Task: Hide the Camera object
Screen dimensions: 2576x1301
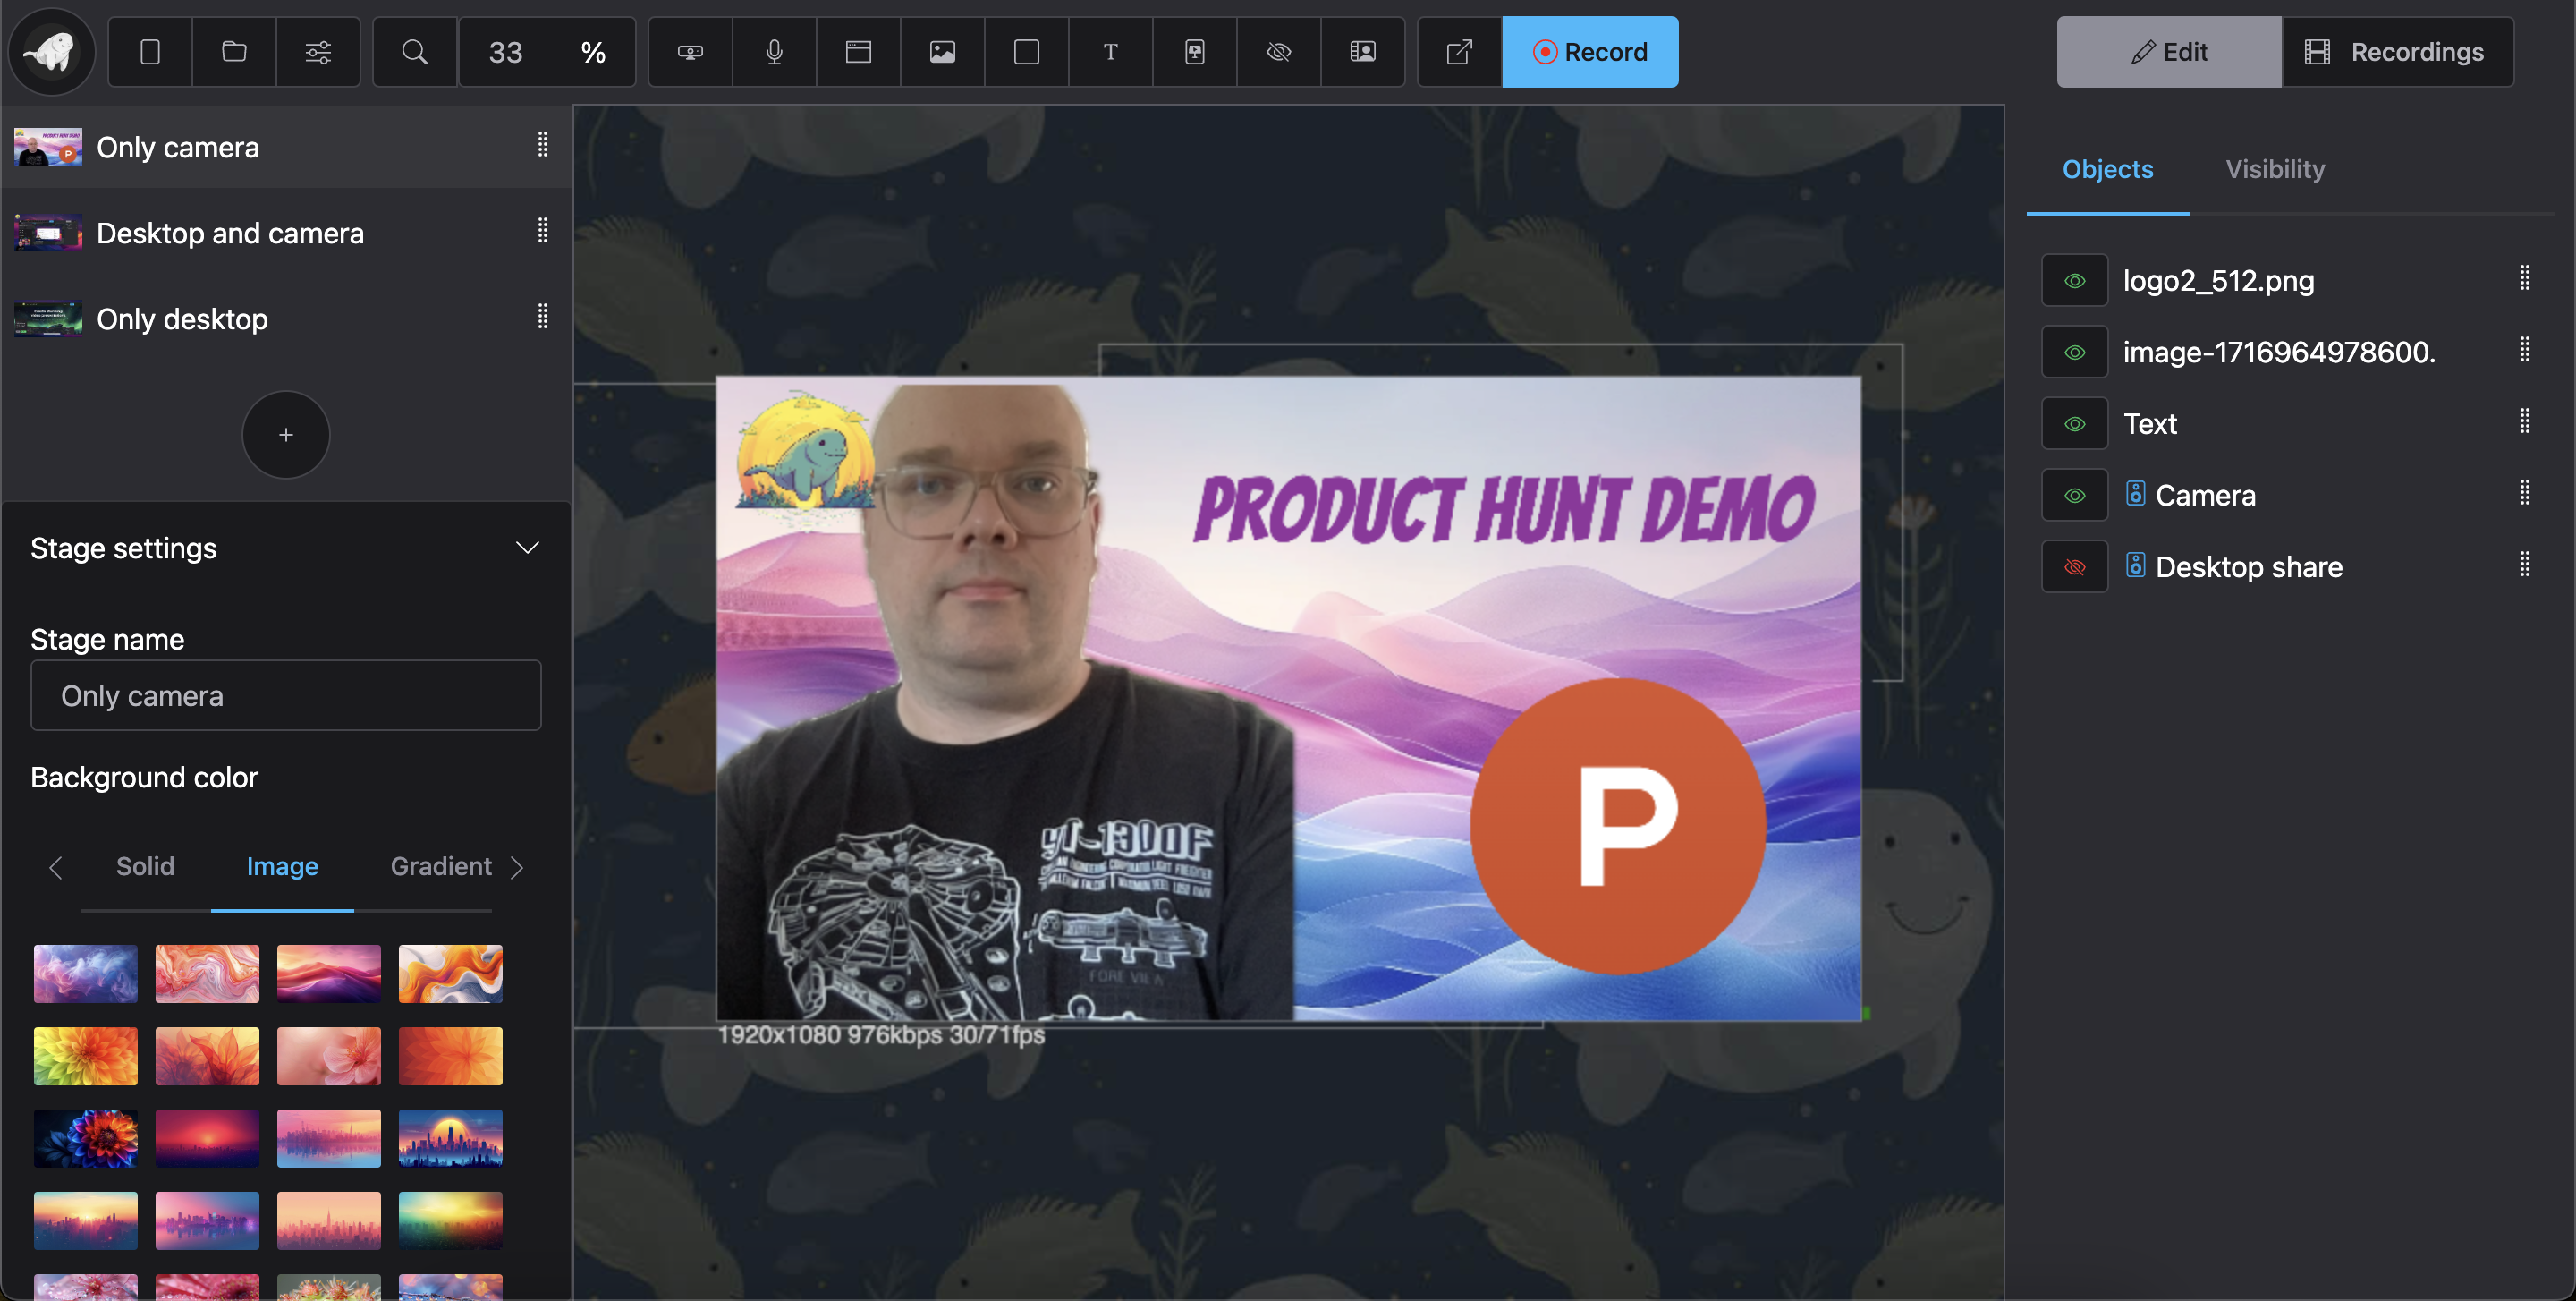Action: point(2074,496)
